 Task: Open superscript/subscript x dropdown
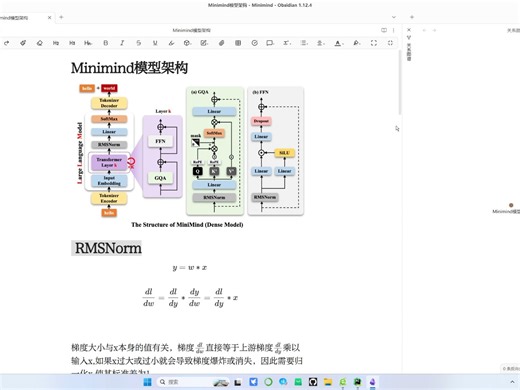[x=287, y=43]
